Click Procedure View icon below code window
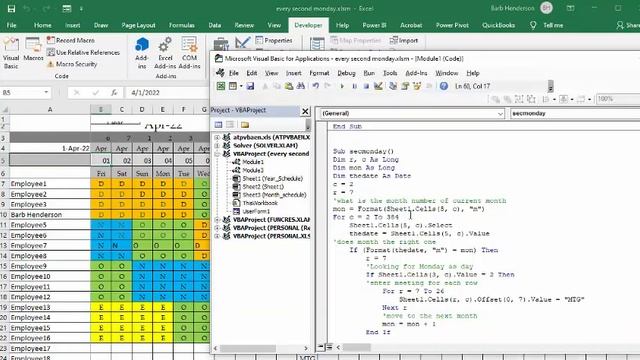This screenshot has width=640, height=360. 321,347
